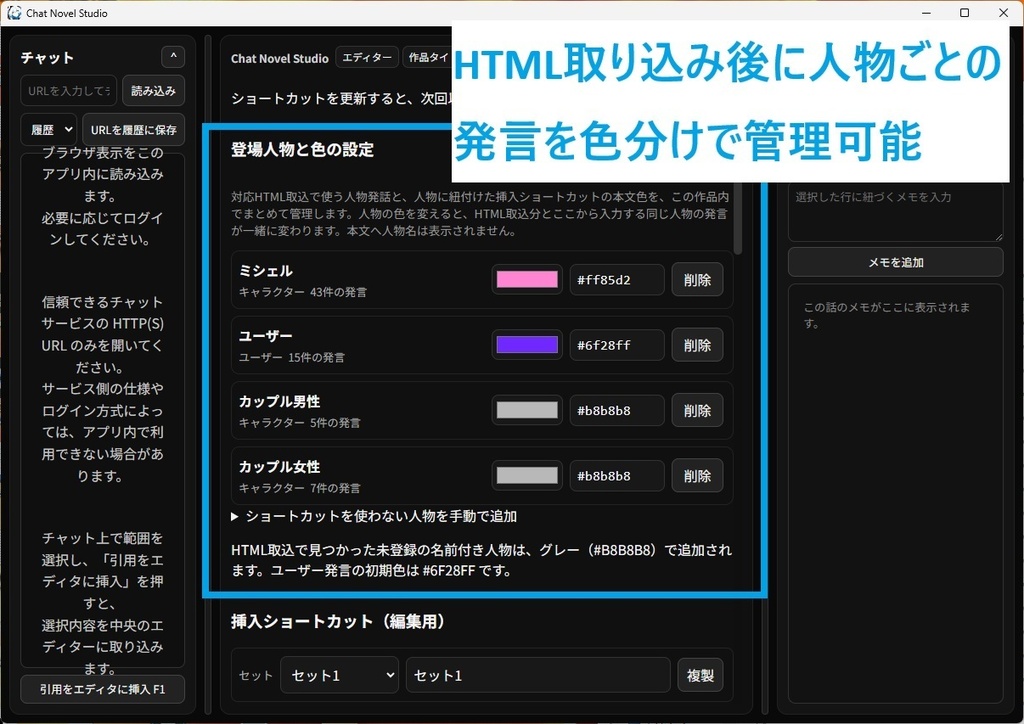Expand ショートカットを使わない人物を手動で追加
1024x724 pixels.
[x=374, y=516]
